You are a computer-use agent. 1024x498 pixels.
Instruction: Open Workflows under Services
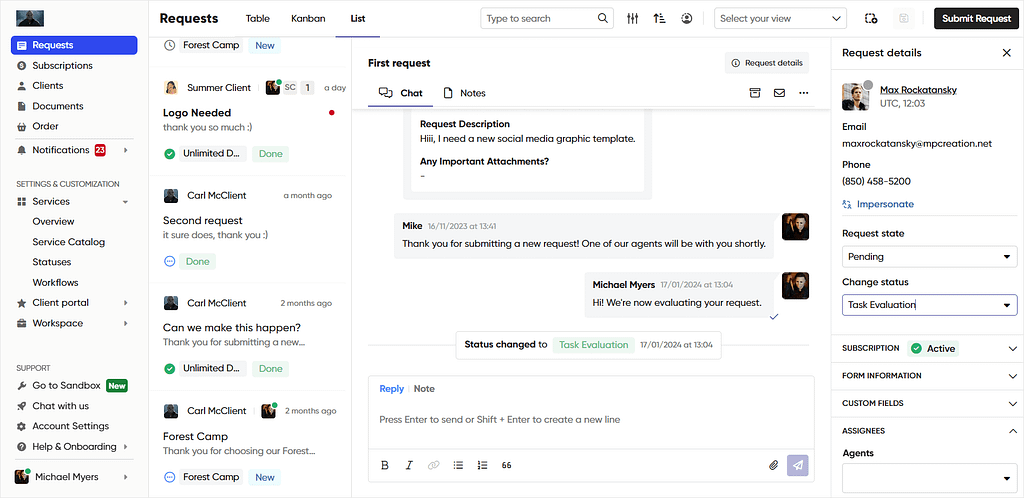click(x=56, y=283)
